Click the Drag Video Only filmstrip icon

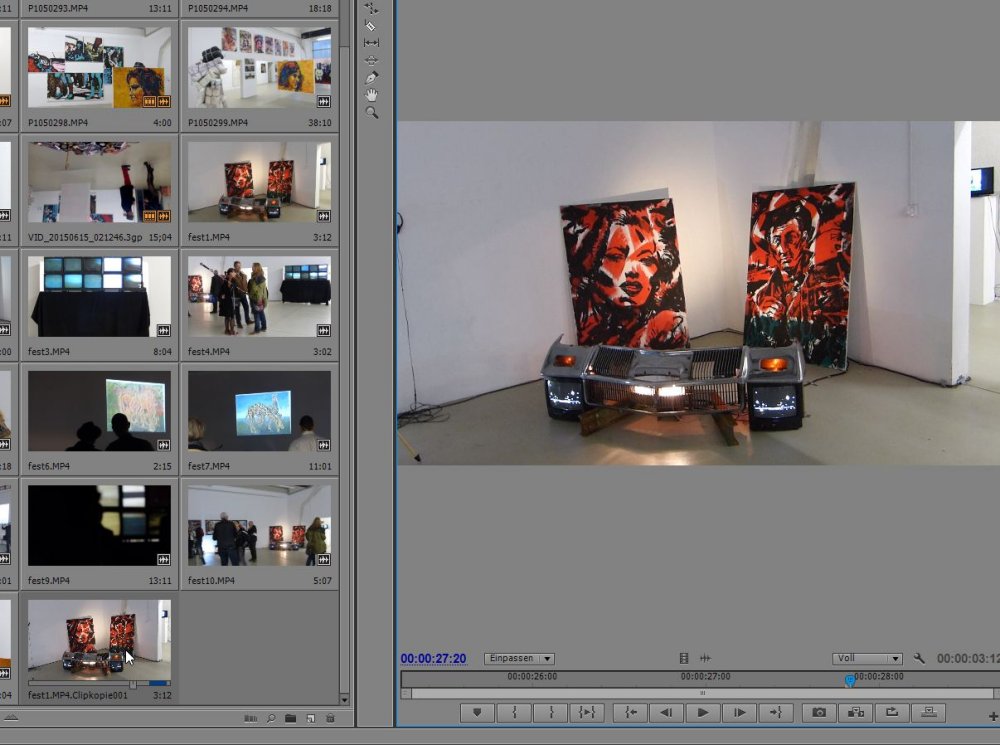684,658
